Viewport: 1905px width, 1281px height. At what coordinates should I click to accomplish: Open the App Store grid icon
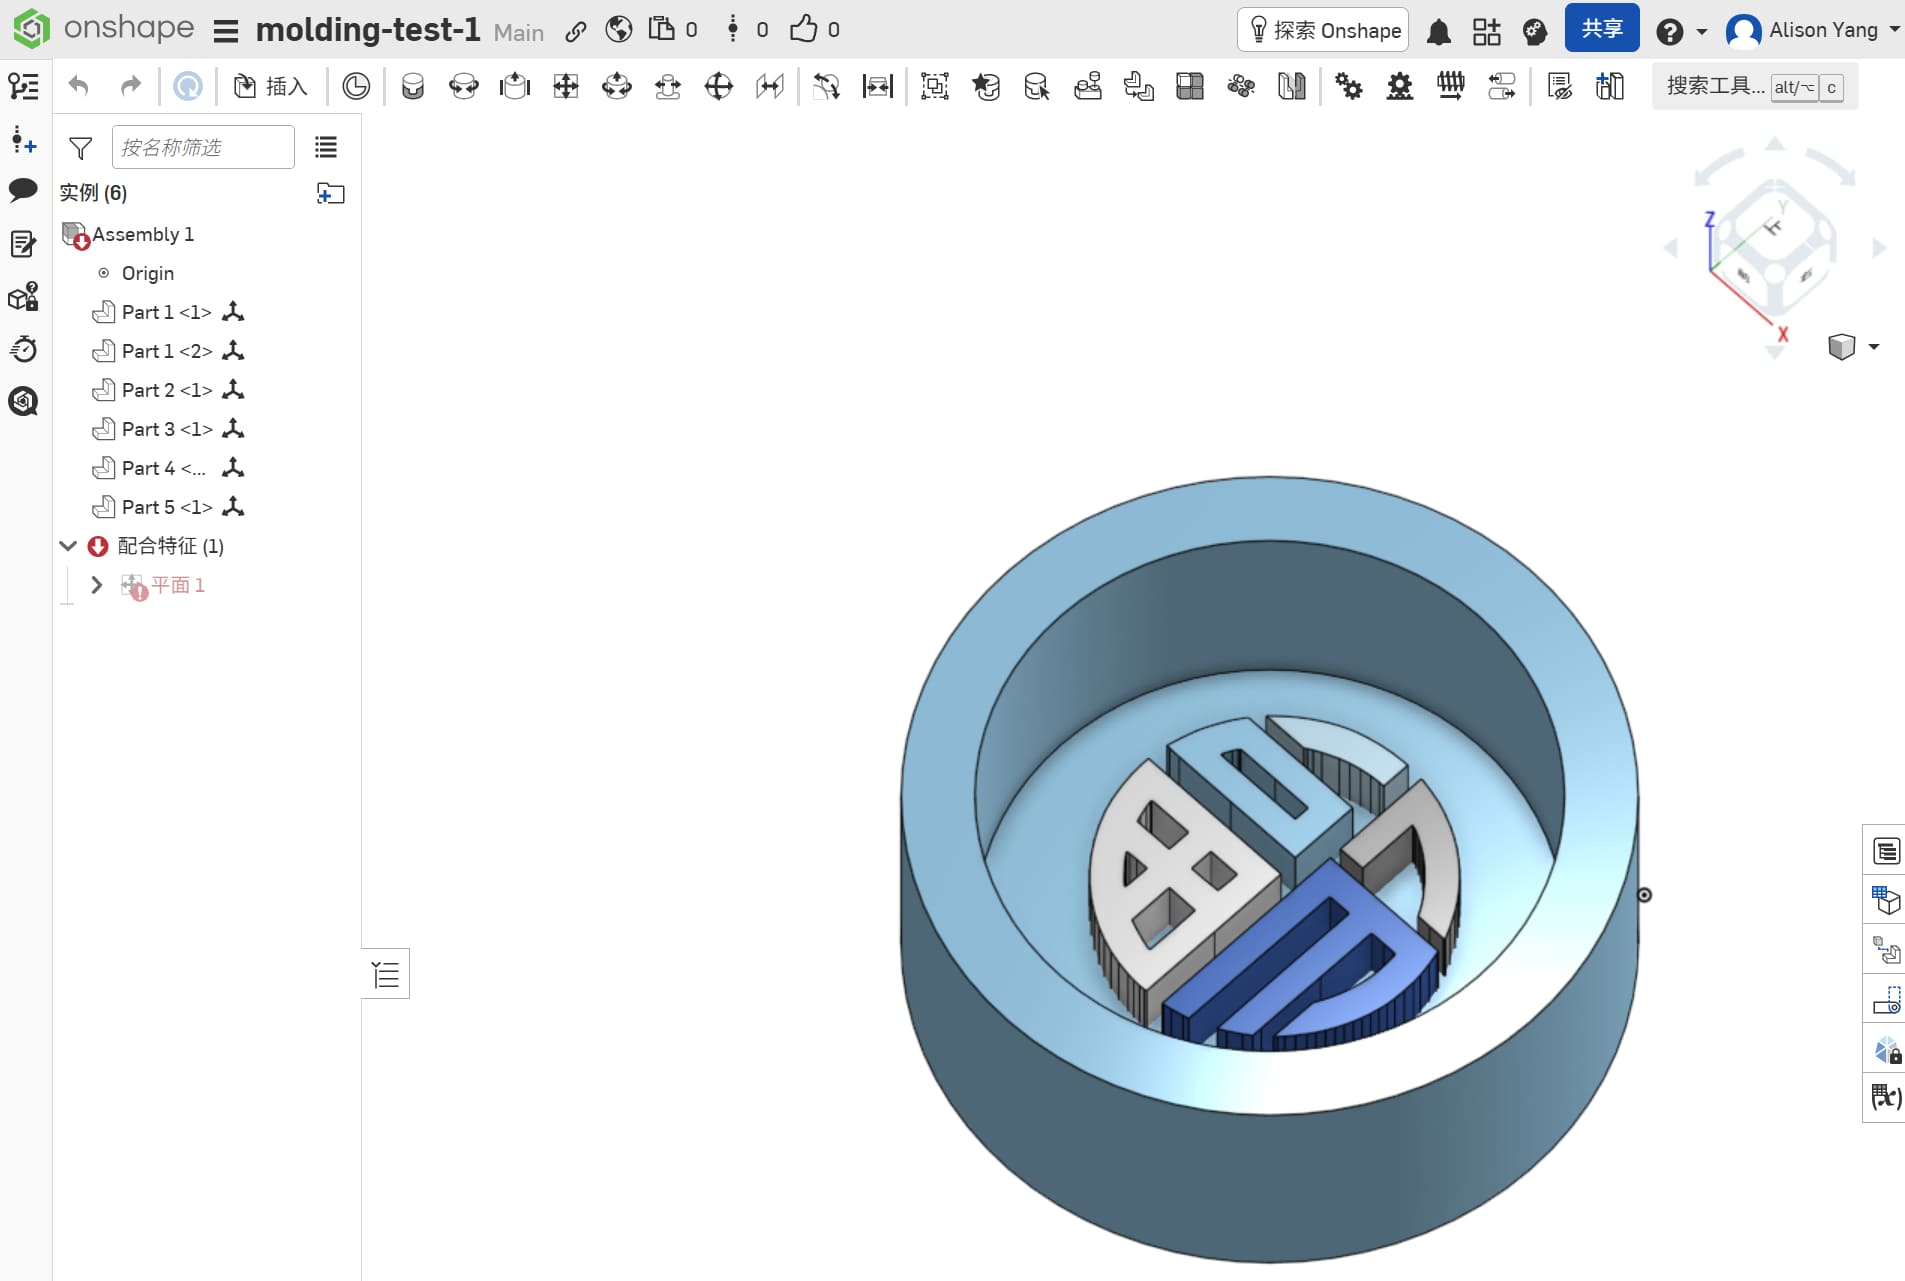point(1487,32)
